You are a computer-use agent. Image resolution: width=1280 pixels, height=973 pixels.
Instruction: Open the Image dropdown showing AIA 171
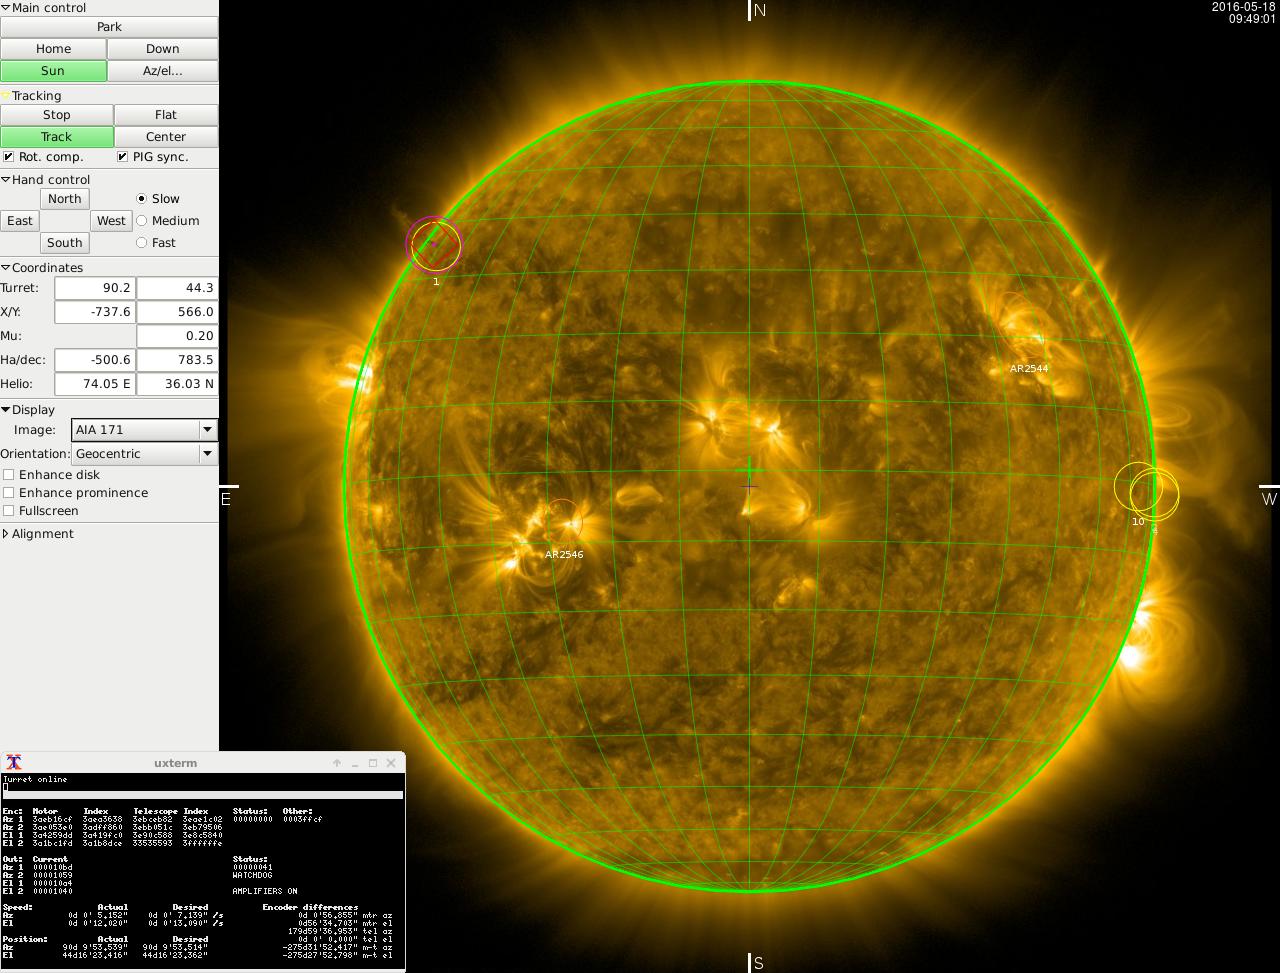click(144, 430)
